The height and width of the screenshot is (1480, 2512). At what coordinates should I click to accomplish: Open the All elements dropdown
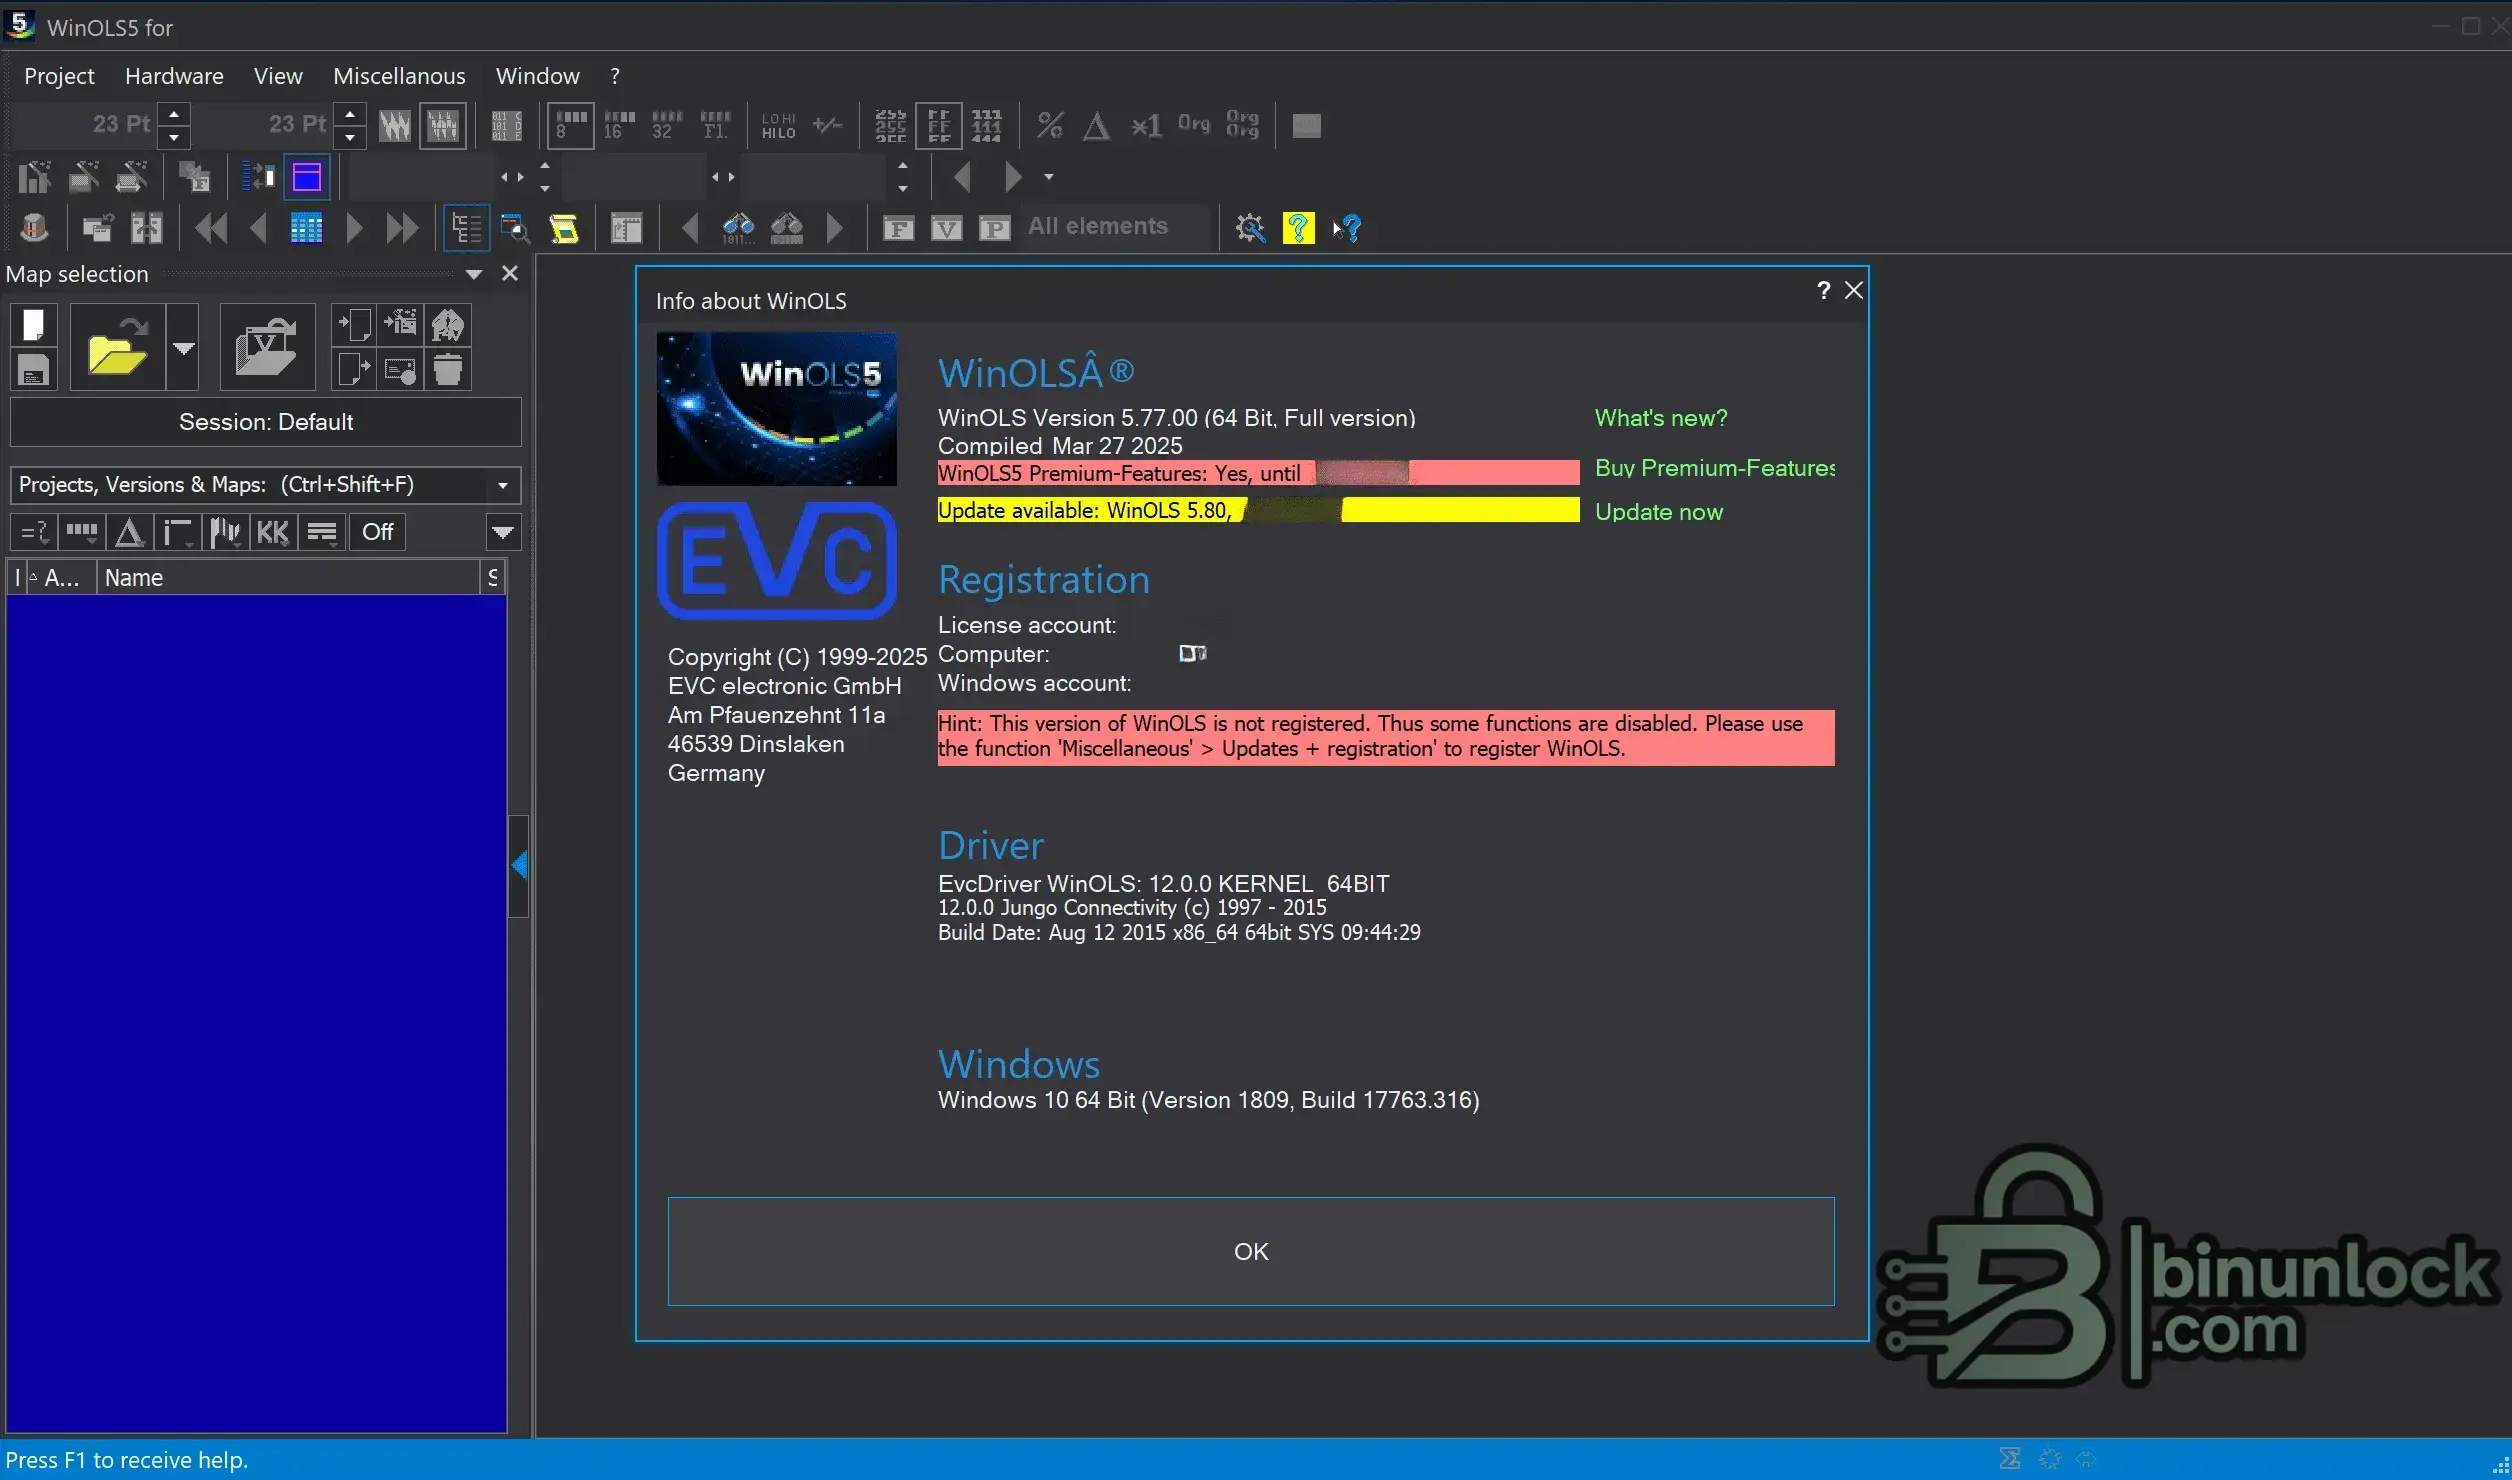(x=1114, y=227)
